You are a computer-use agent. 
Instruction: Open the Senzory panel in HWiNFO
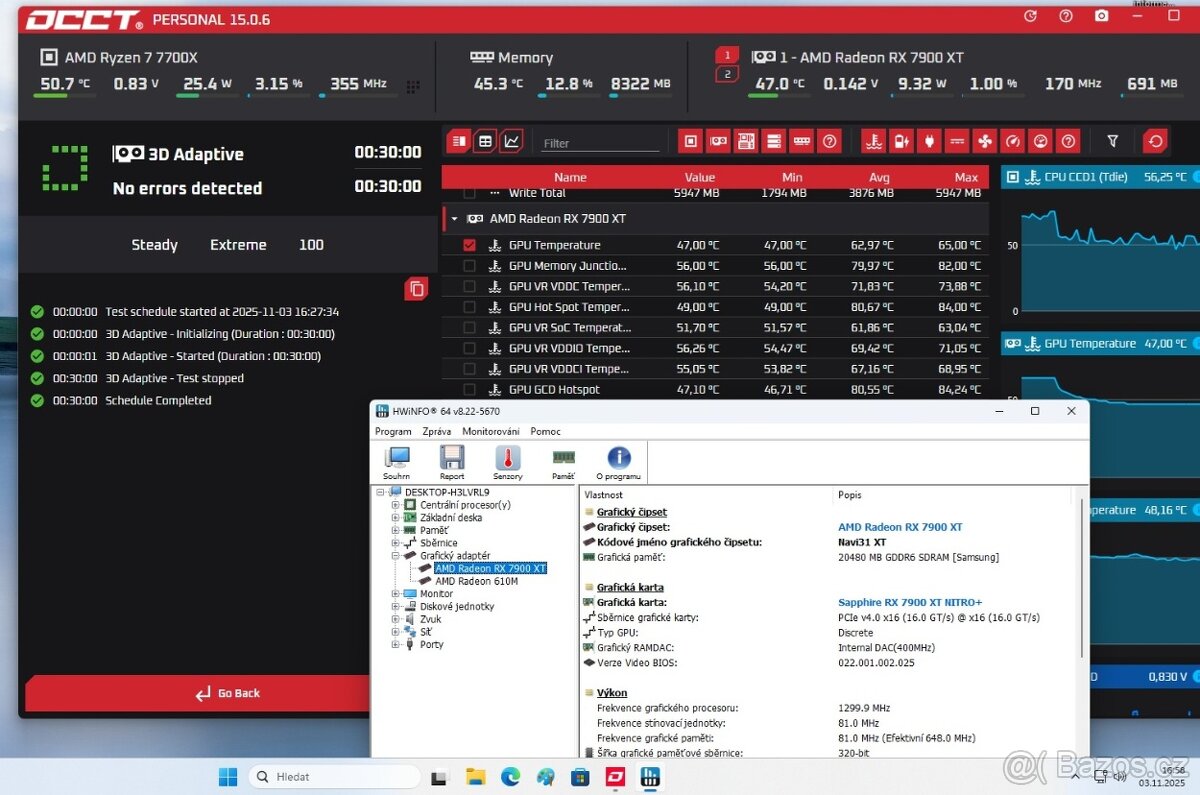click(x=508, y=462)
